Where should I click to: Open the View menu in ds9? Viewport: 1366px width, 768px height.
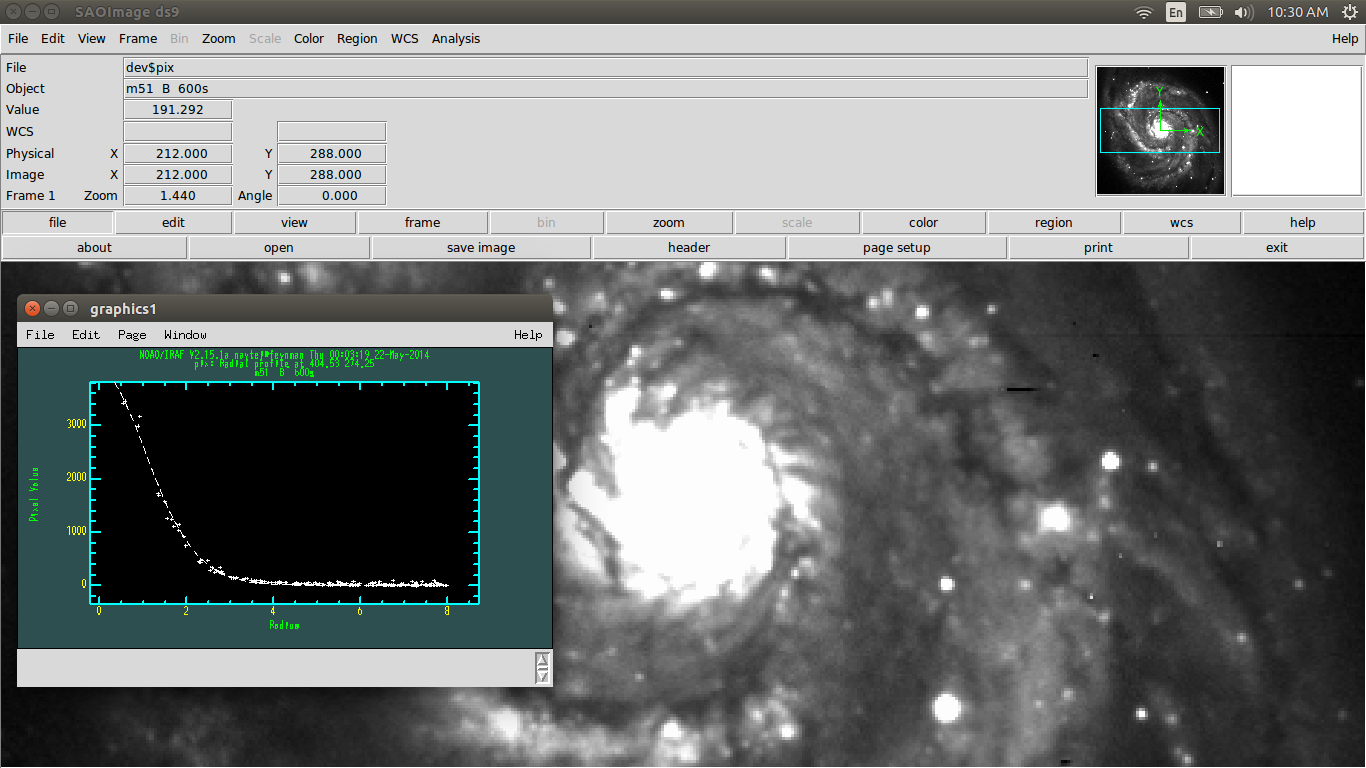coord(92,39)
